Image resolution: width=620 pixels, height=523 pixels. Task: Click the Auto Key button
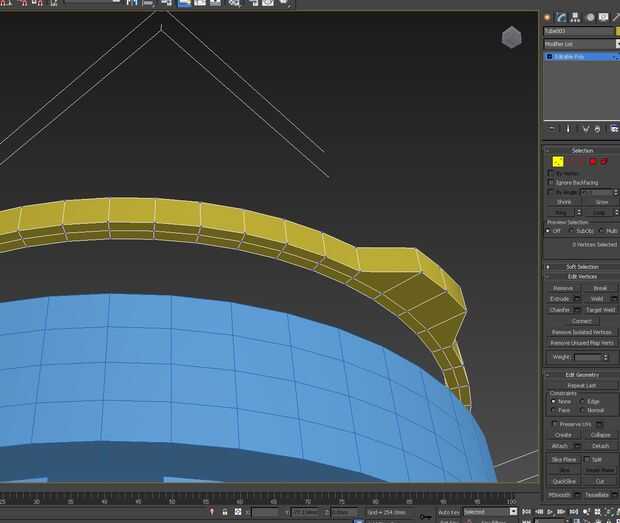click(x=448, y=512)
